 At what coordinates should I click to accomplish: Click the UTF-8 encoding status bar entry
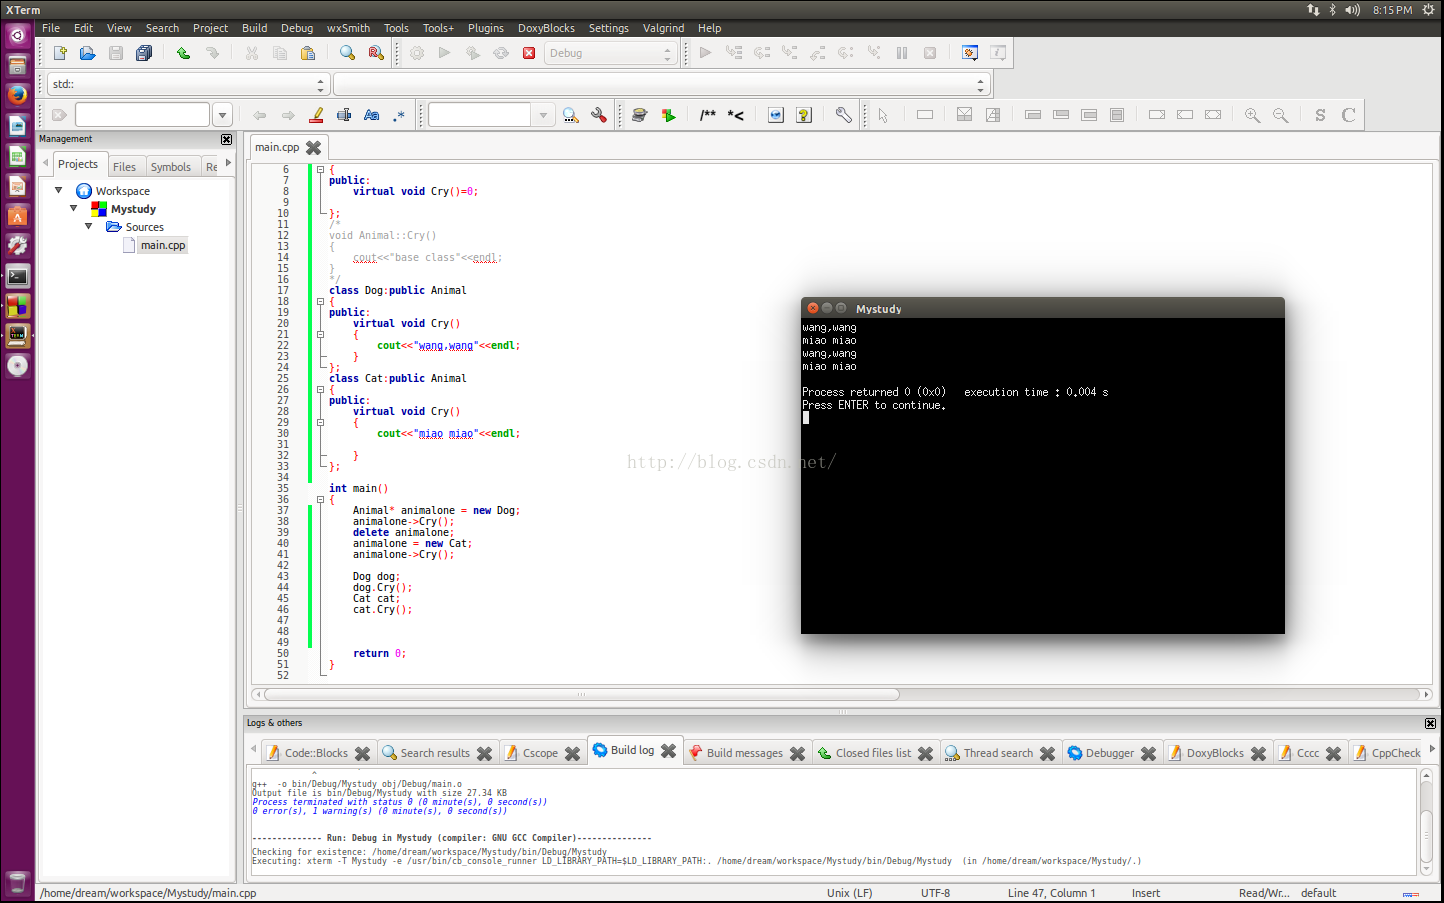[x=936, y=893]
